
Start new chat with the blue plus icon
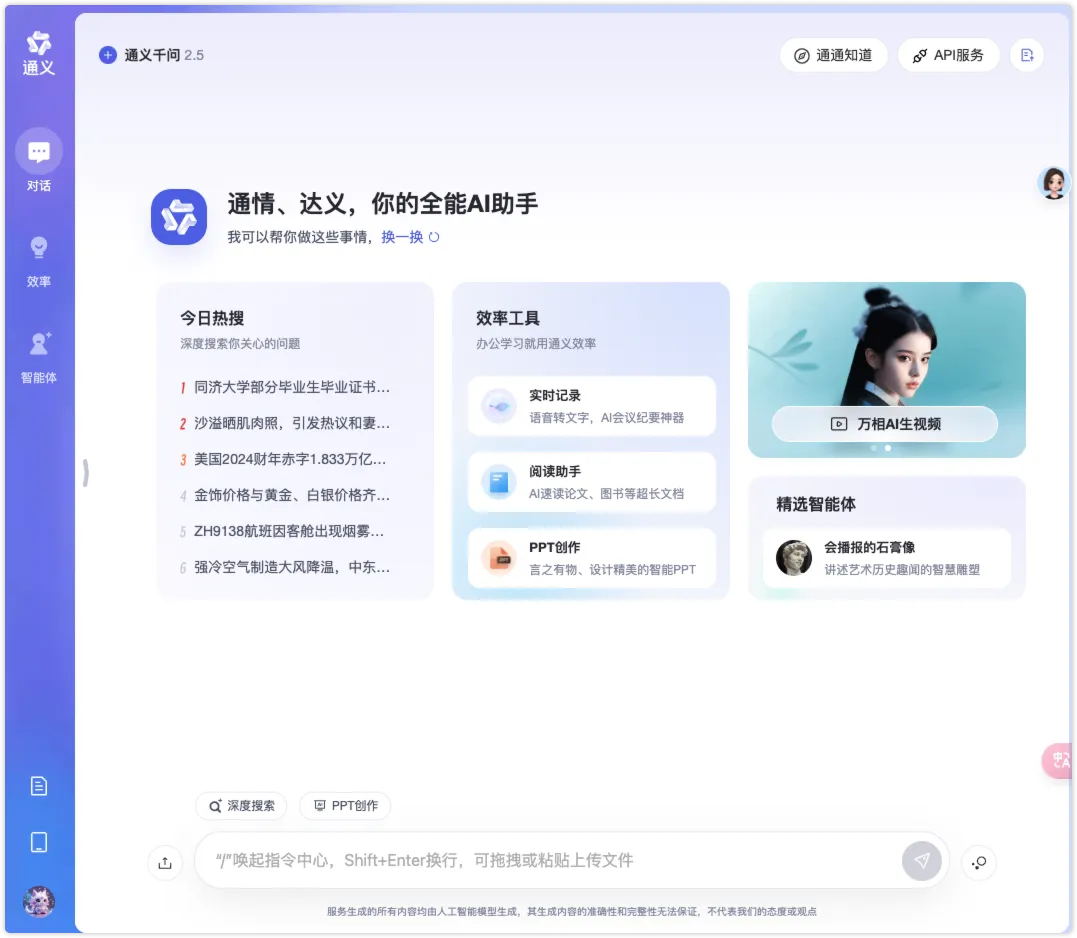click(x=108, y=55)
